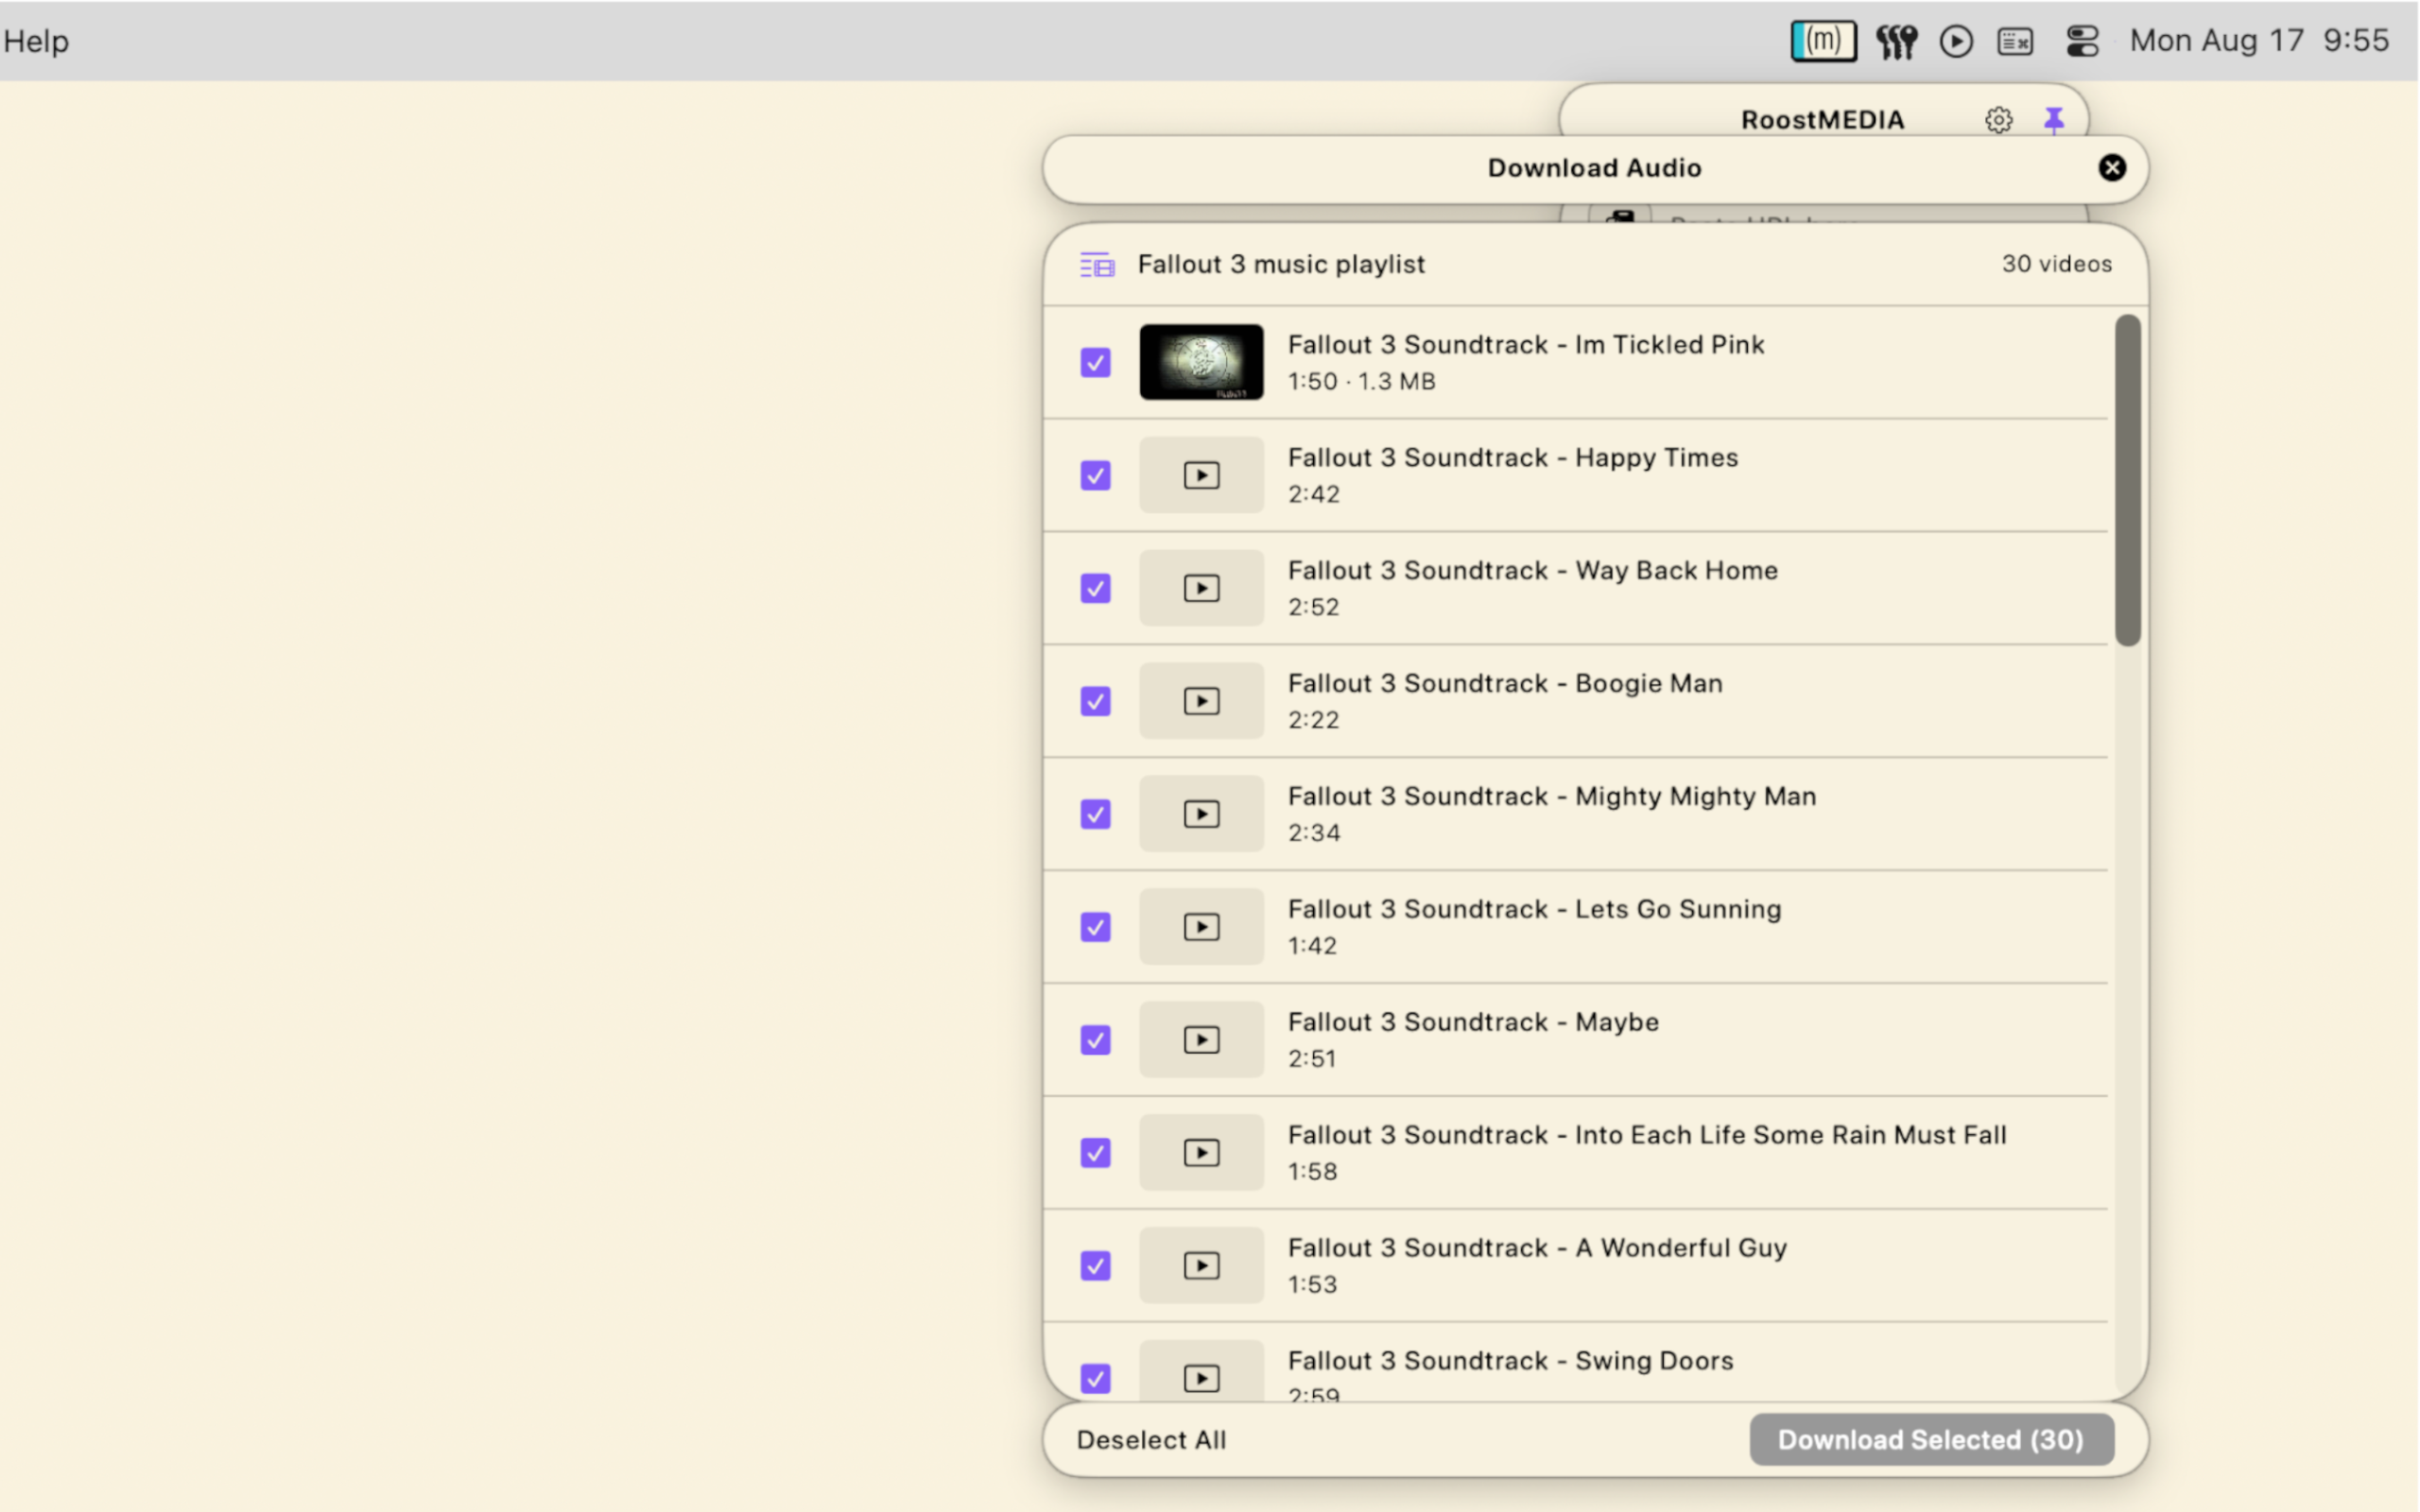Click the 1:42 duration of Lets Go Sunning
2420x1512 pixels.
coord(1312,947)
